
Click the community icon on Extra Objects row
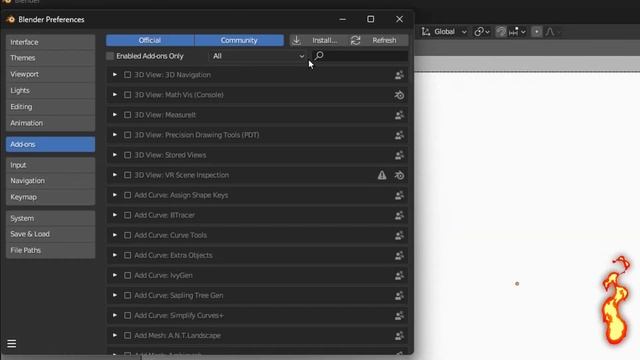click(399, 256)
